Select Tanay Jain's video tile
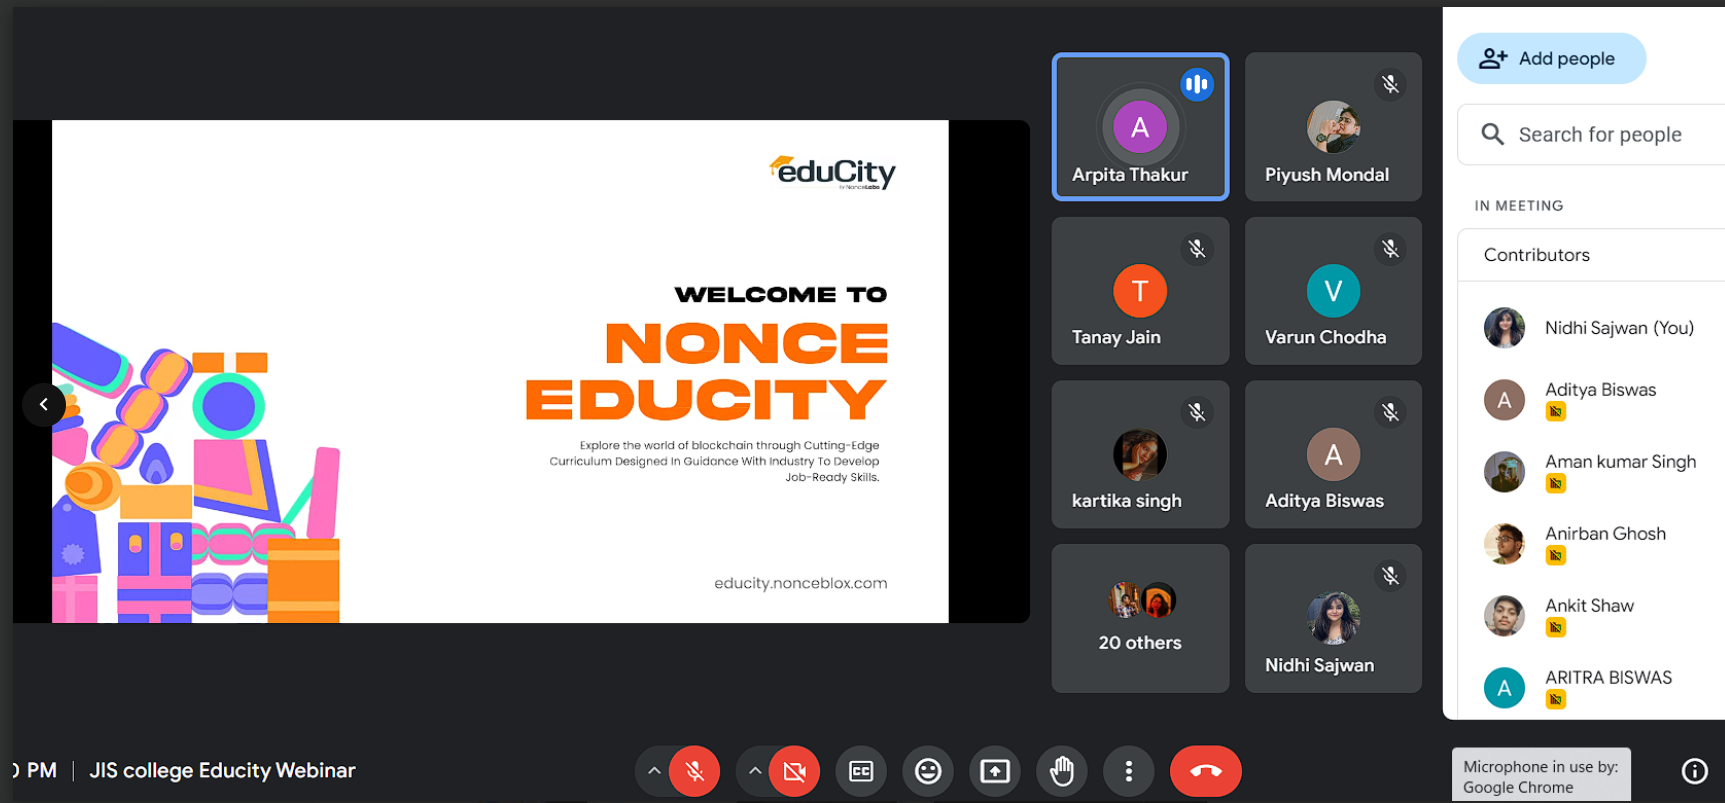1725x803 pixels. pyautogui.click(x=1140, y=291)
